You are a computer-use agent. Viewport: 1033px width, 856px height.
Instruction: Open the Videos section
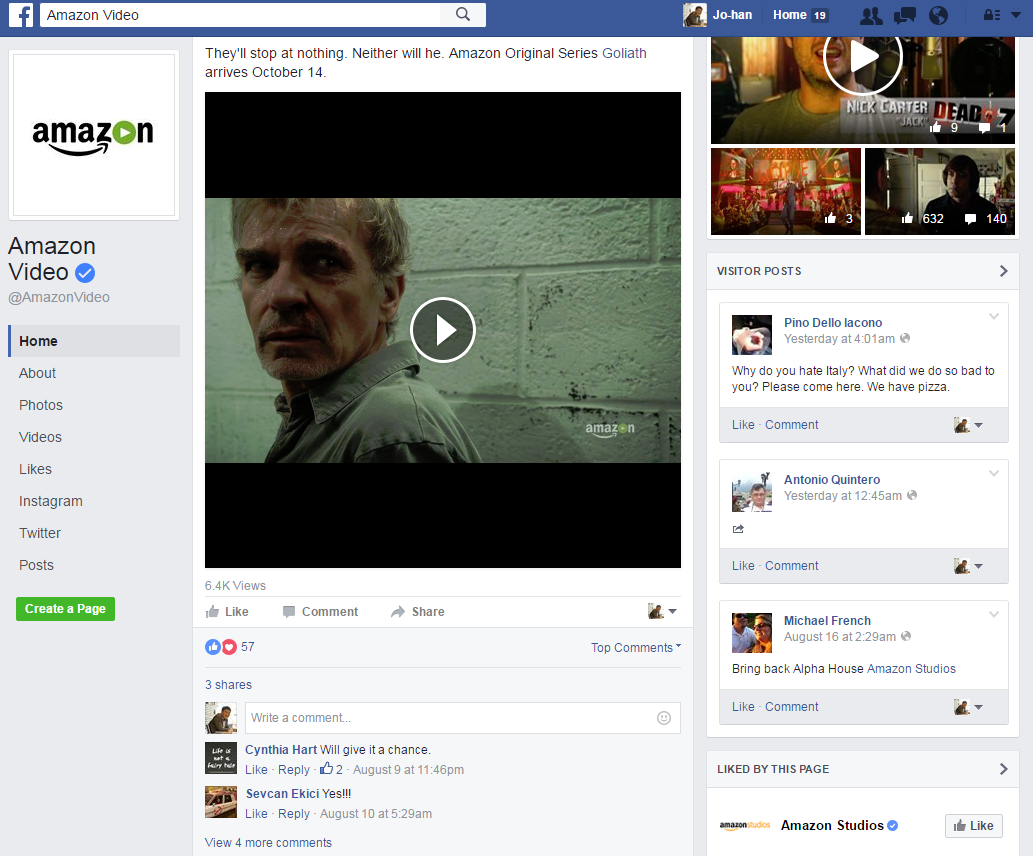pyautogui.click(x=40, y=437)
